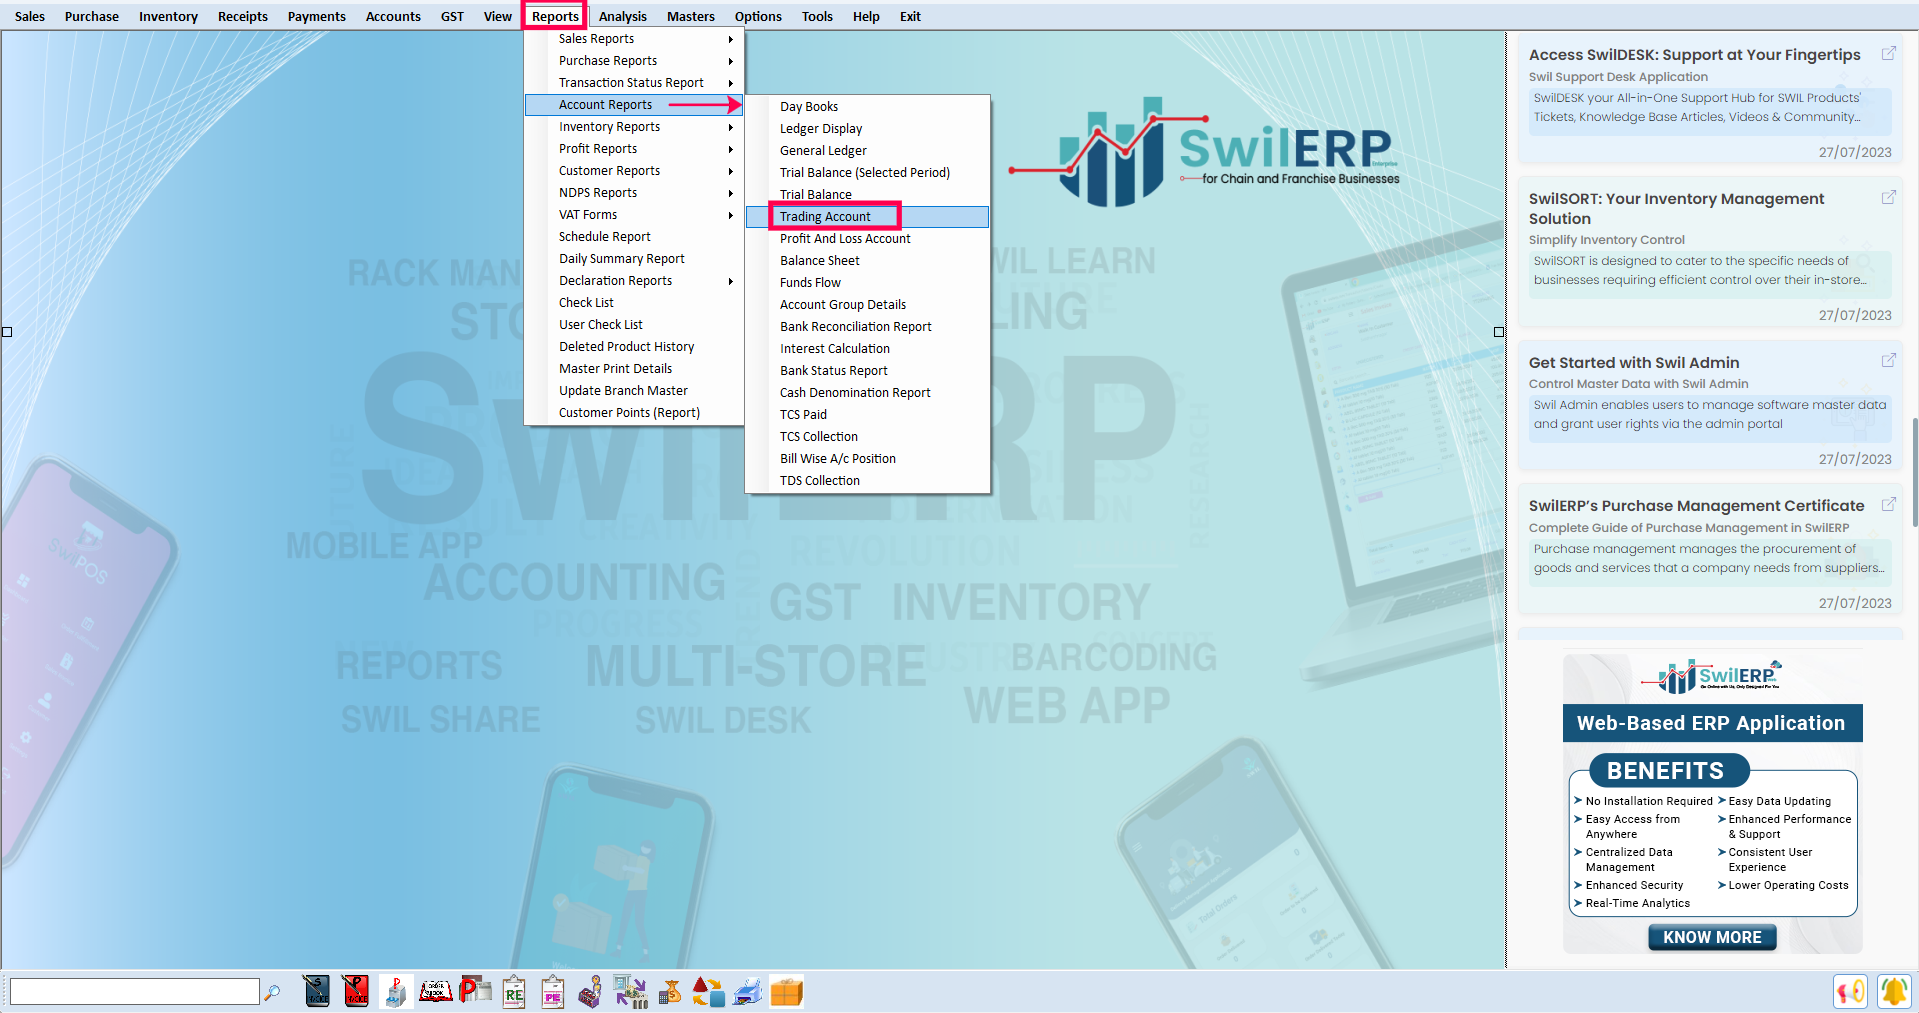Choose Bill Wise A/c Position
Viewport: 1919px width, 1013px height.
pyautogui.click(x=867, y=458)
